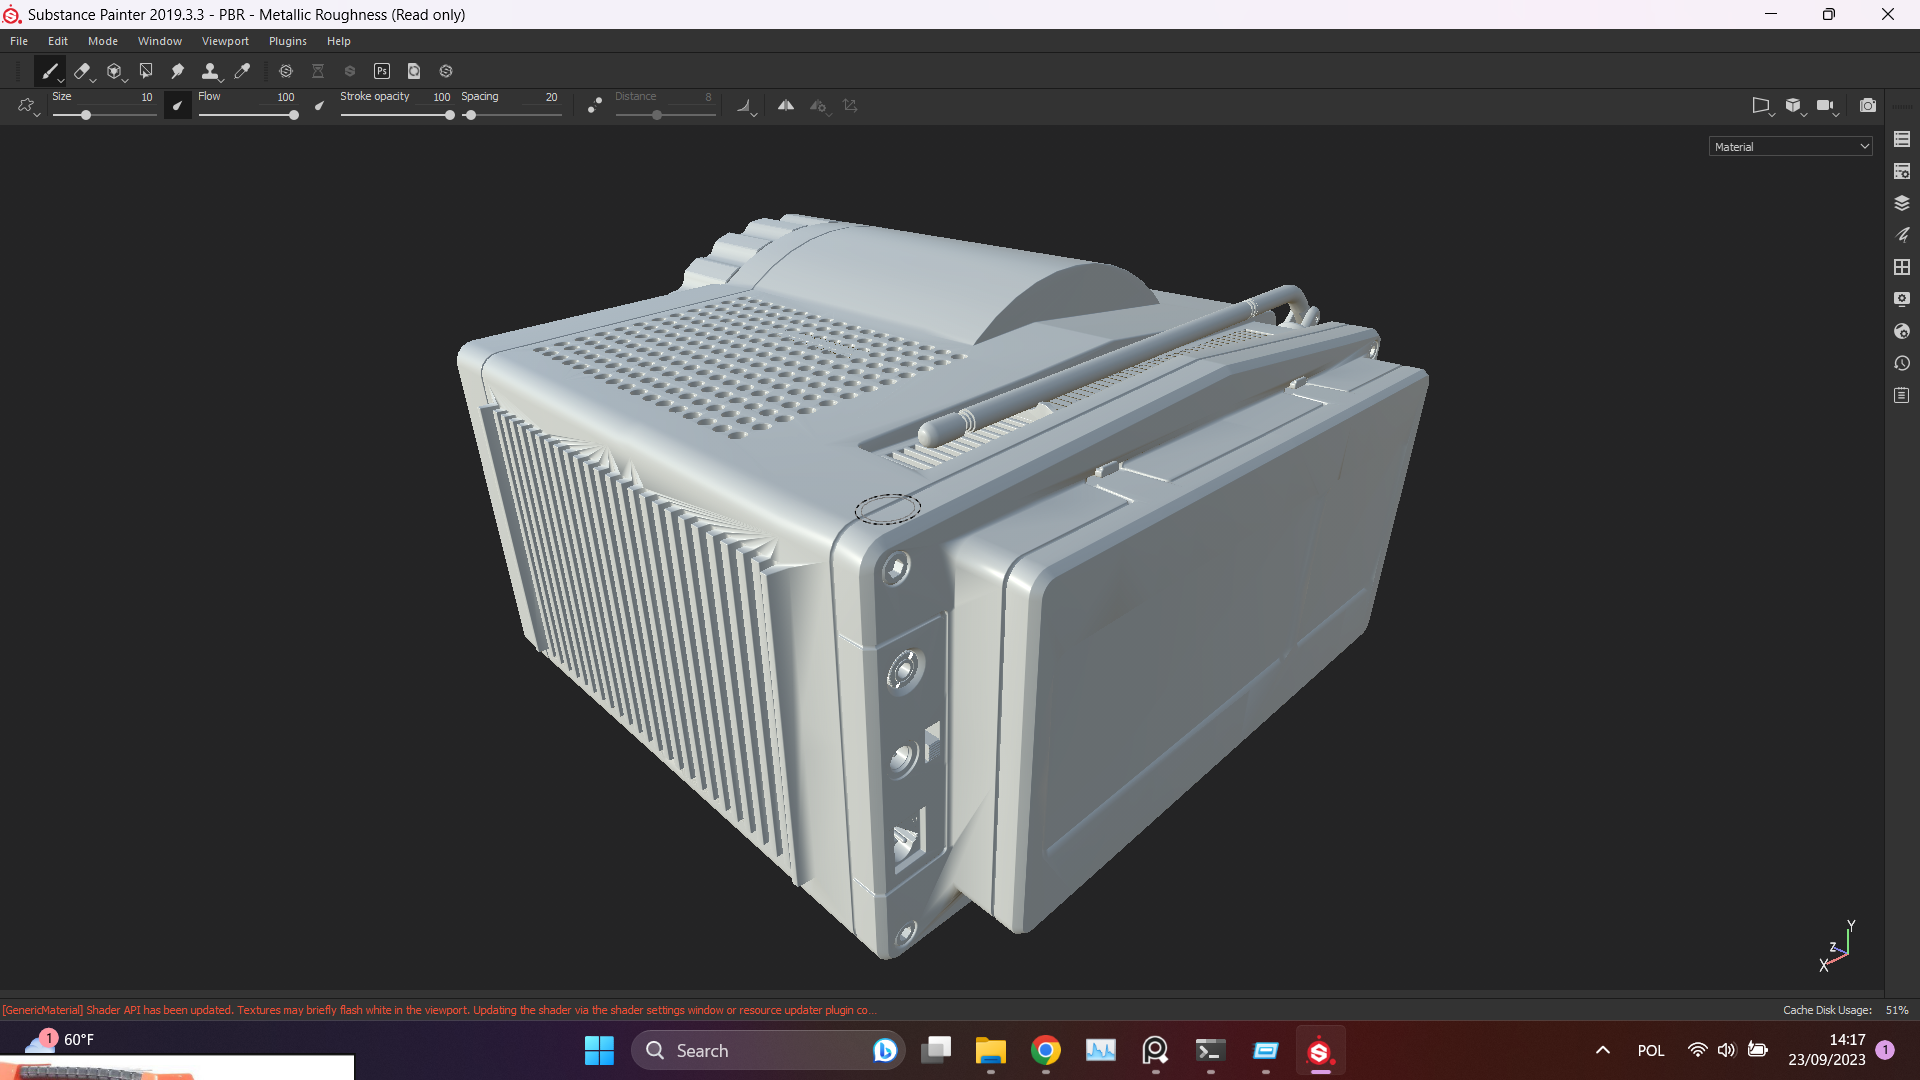Open the Material dropdown in viewport

coord(1788,146)
